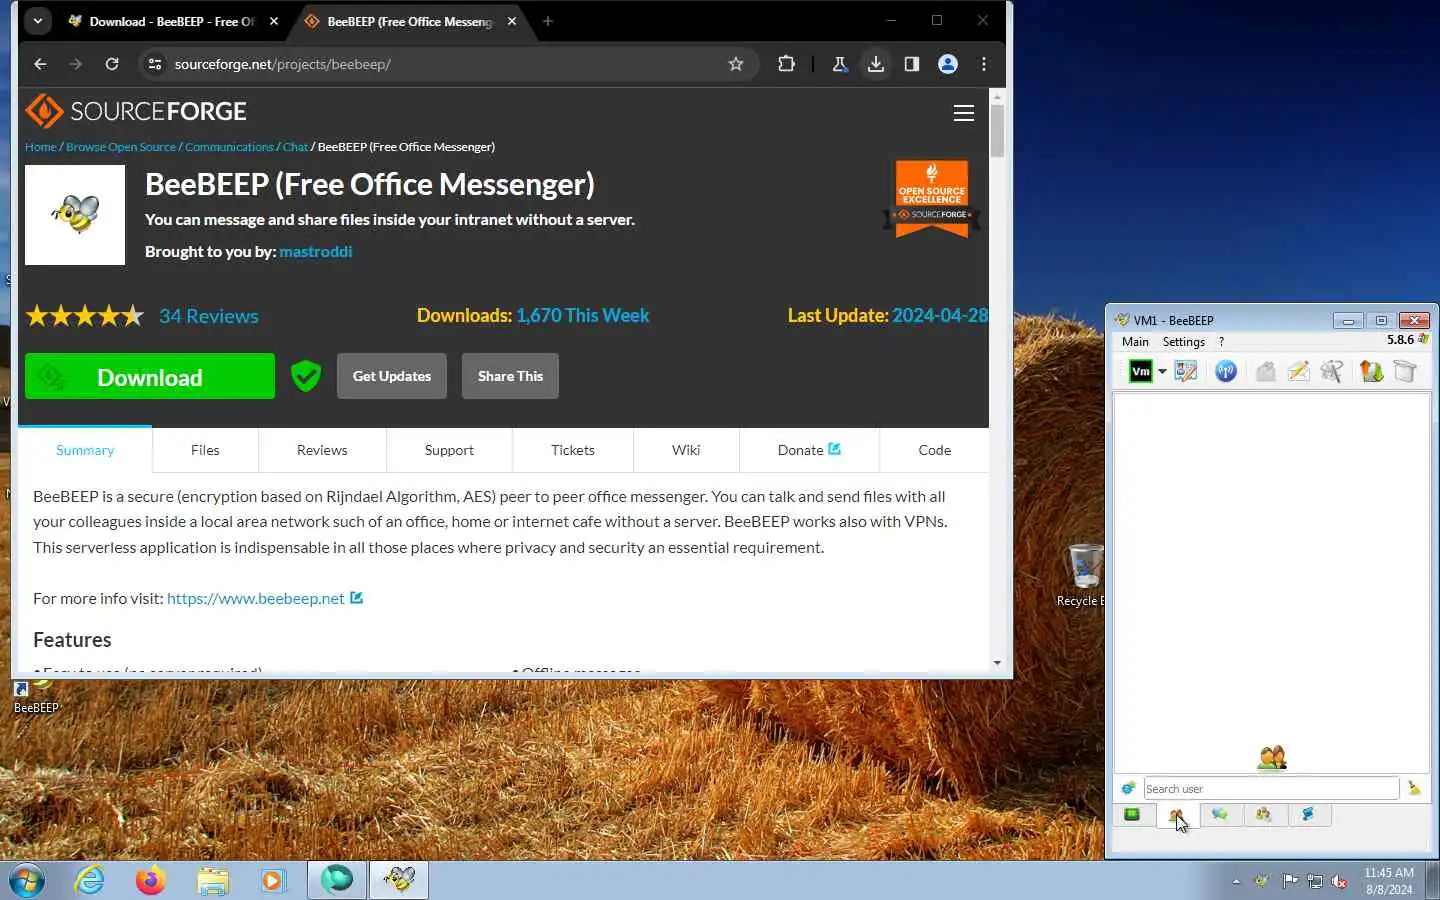The height and width of the screenshot is (900, 1440).
Task: Click the BeeBEEP bee project logo thumbnail
Action: tap(75, 215)
